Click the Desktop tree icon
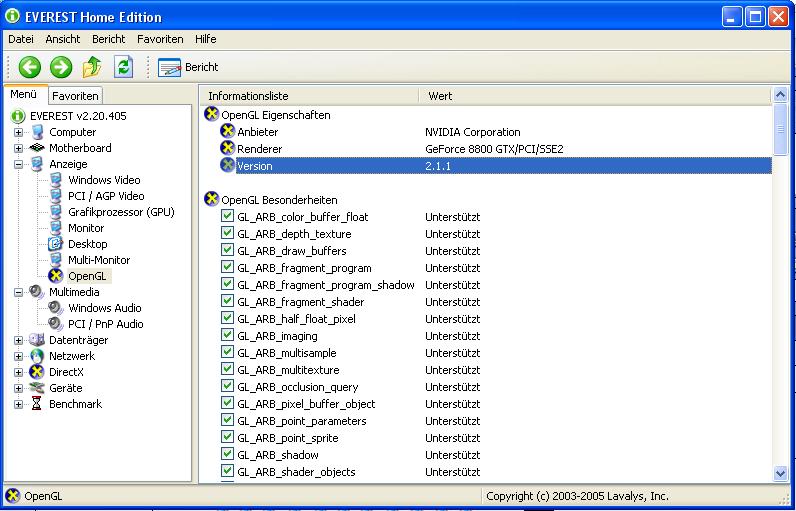Screen dimensions: 796x511 coord(55,244)
